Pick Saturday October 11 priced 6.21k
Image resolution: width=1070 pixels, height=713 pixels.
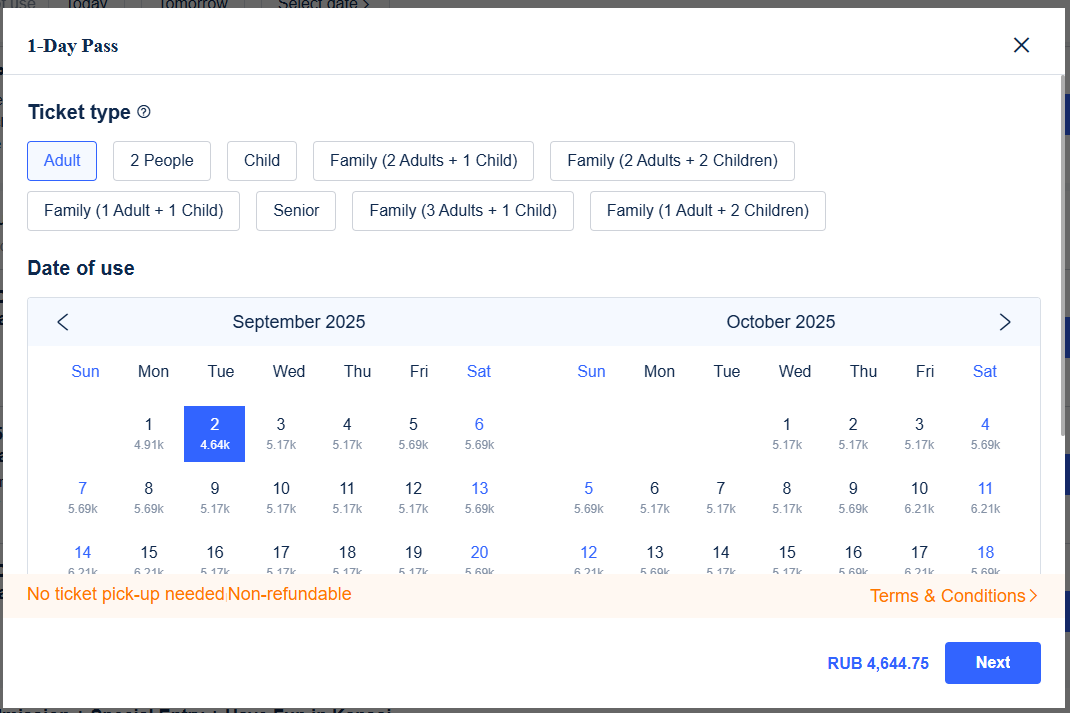coord(985,498)
